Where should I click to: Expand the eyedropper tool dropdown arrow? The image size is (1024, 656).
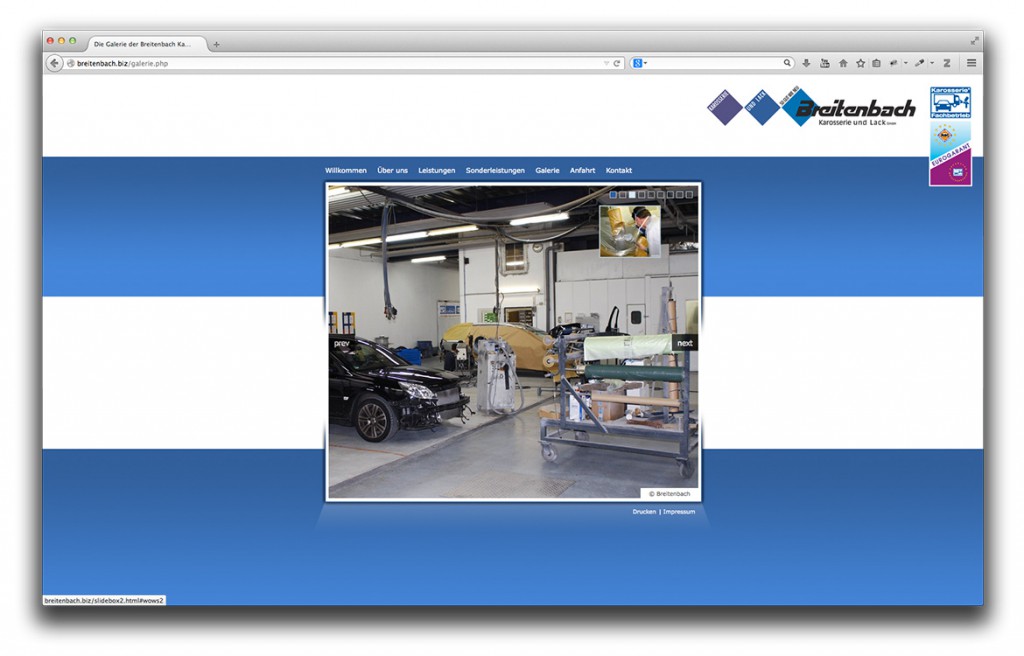click(x=931, y=63)
